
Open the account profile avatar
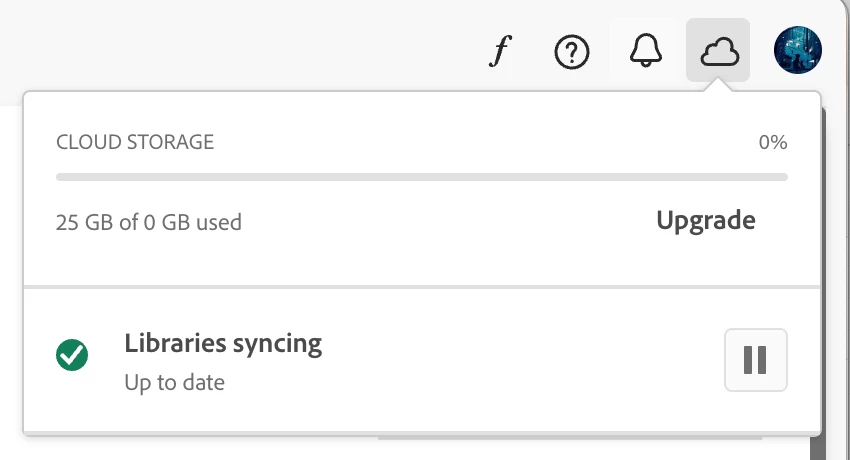798,50
